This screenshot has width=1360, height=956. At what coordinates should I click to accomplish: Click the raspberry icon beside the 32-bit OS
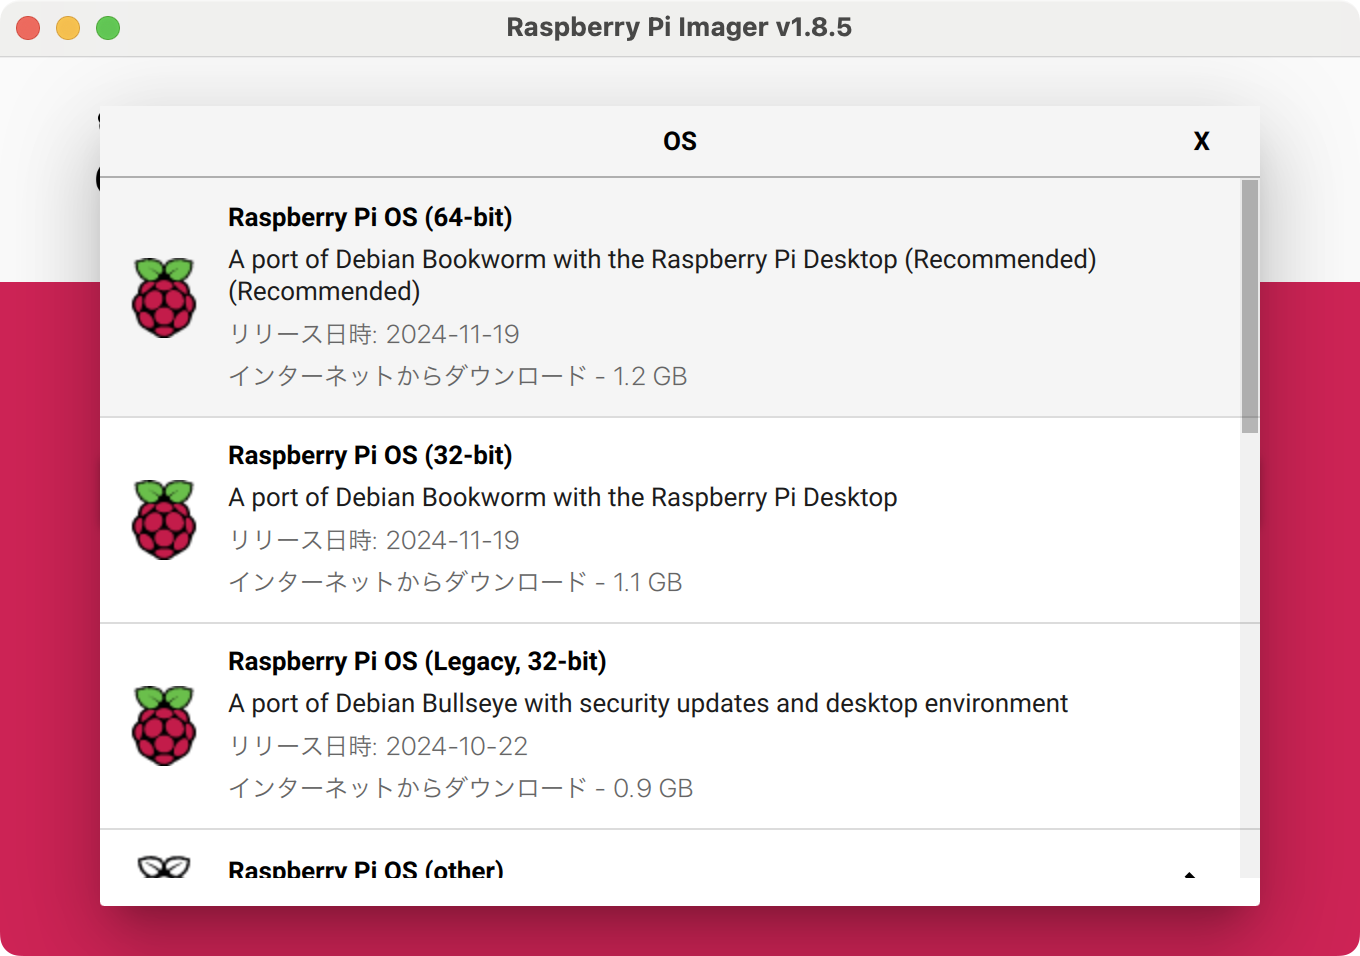click(x=164, y=519)
